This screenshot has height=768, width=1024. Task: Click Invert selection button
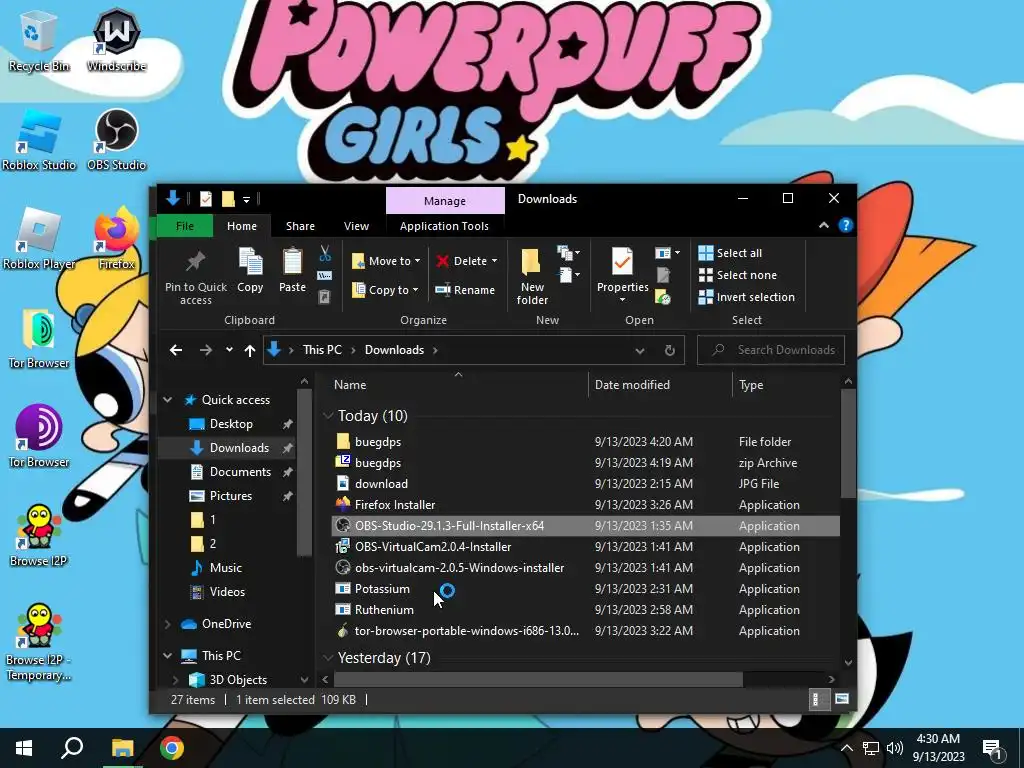tap(746, 297)
